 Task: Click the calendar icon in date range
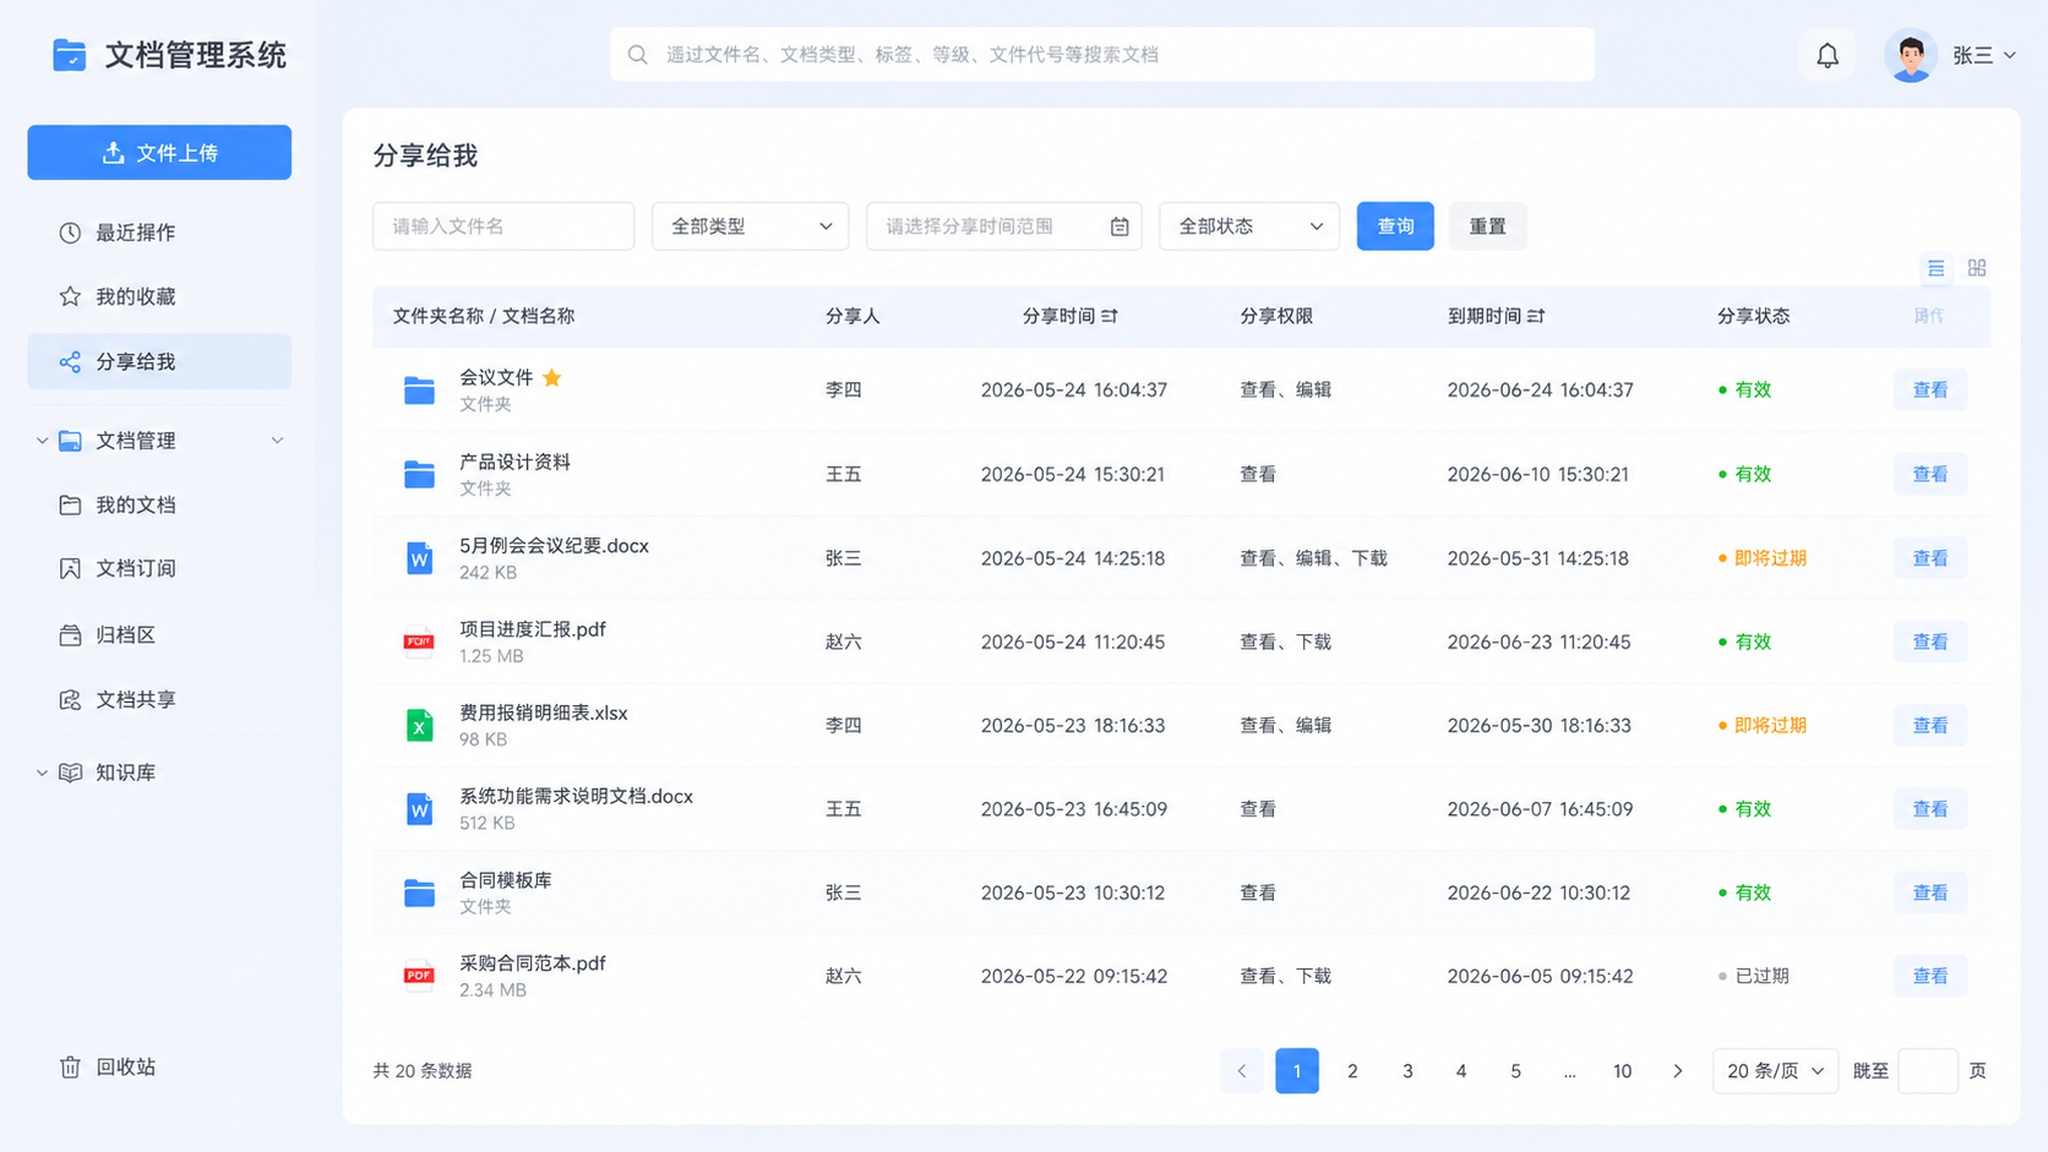1119,227
